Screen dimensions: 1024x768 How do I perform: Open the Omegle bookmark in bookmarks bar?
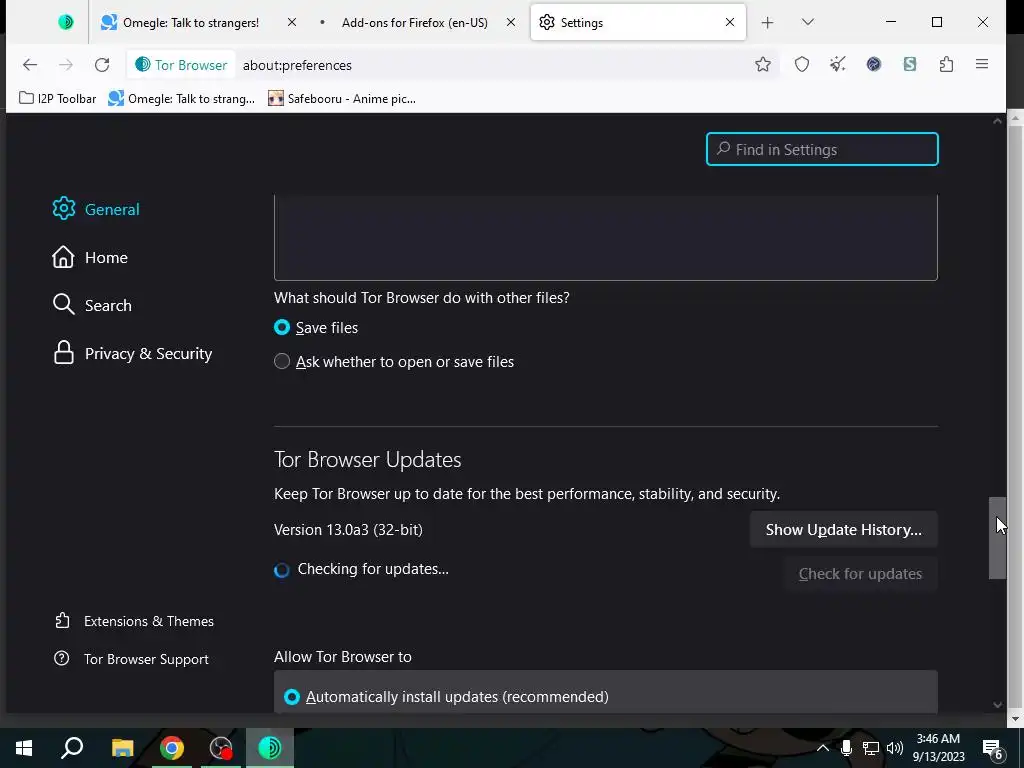[182, 99]
